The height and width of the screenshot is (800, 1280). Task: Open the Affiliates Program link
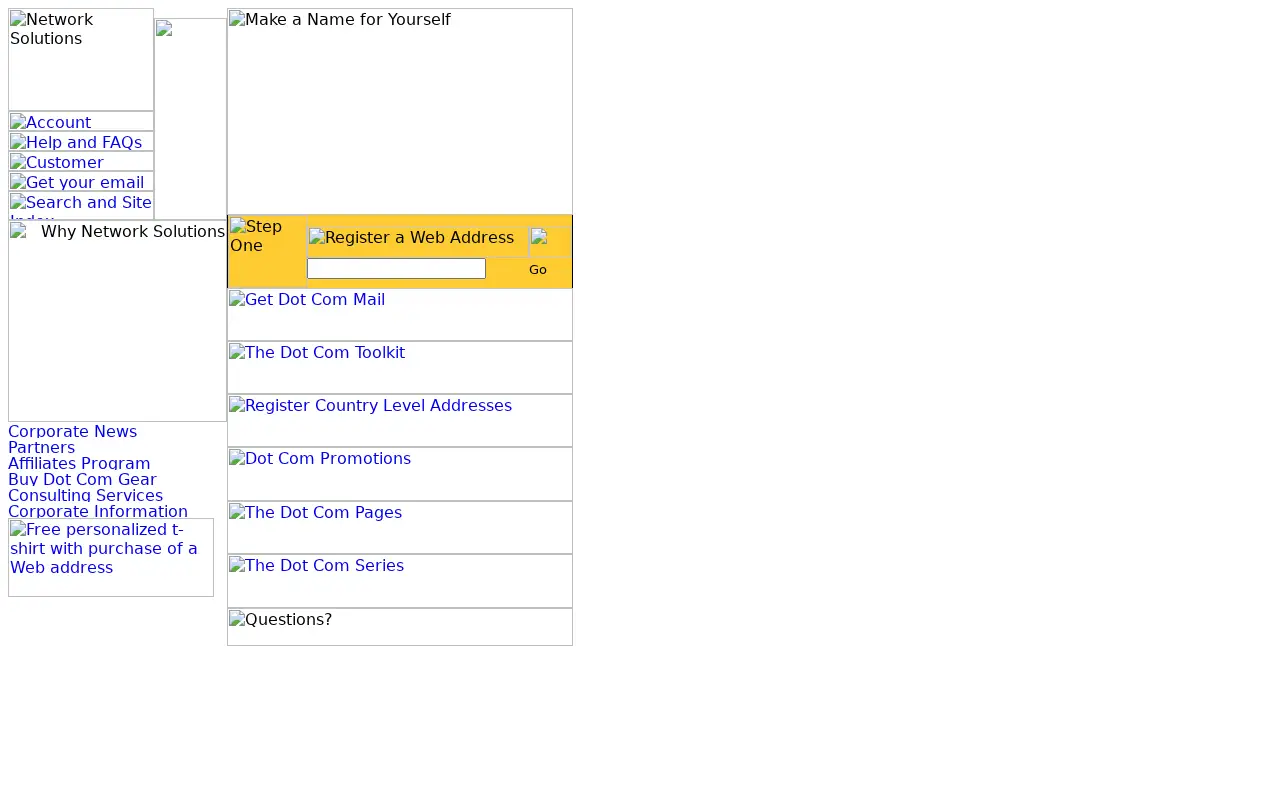(79, 464)
